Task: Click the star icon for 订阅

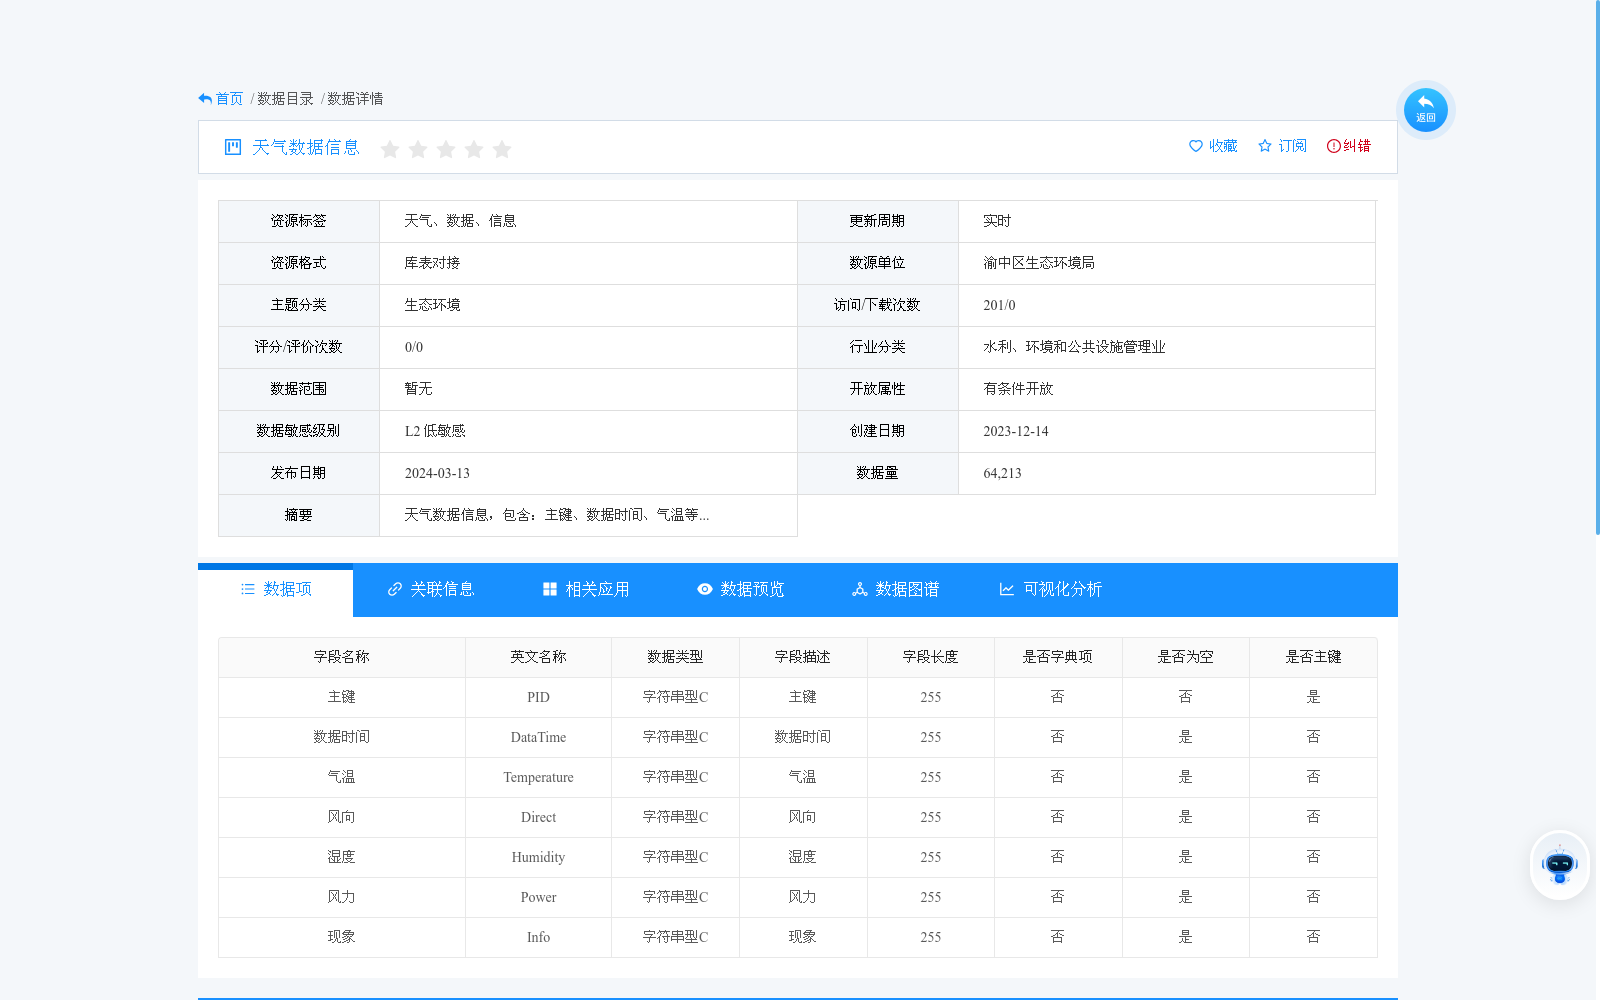Action: [1265, 146]
